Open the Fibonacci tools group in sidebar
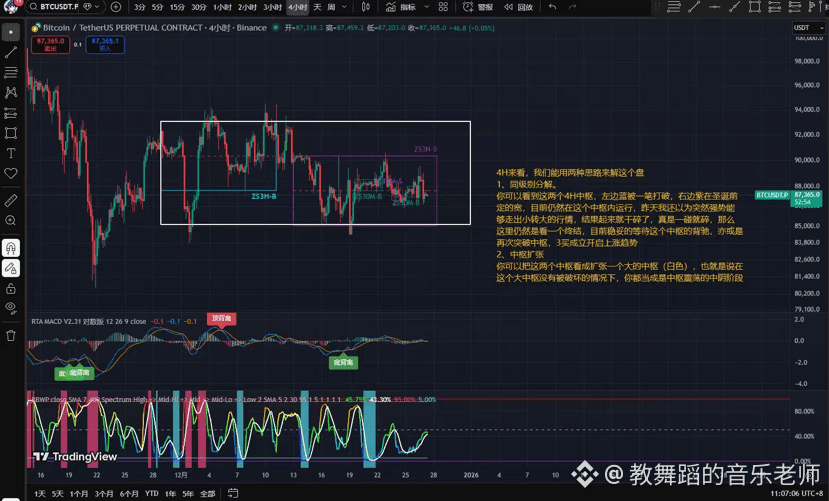Screen dimensions: 829x501 [11, 72]
